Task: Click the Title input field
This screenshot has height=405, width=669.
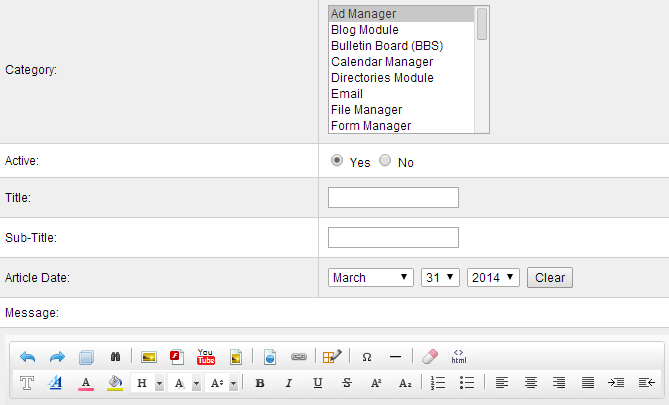Action: (x=393, y=198)
